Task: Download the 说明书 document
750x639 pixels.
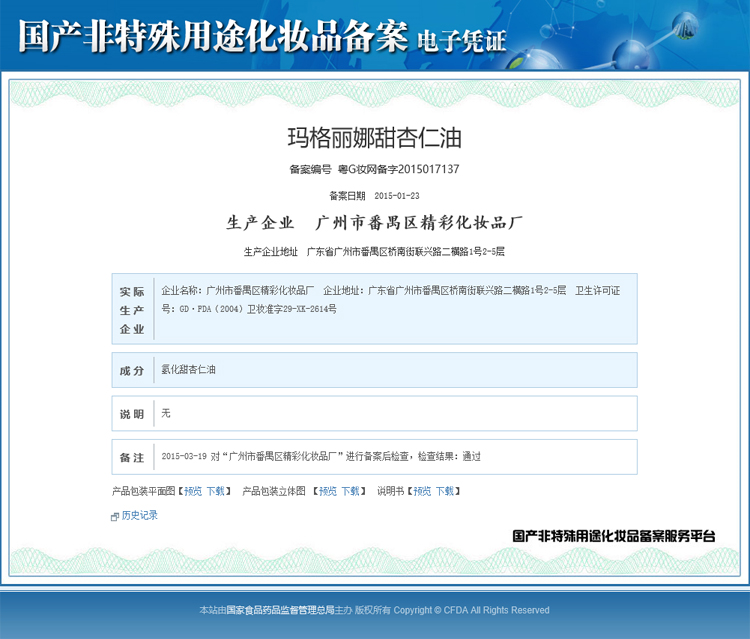Action: pyautogui.click(x=444, y=491)
